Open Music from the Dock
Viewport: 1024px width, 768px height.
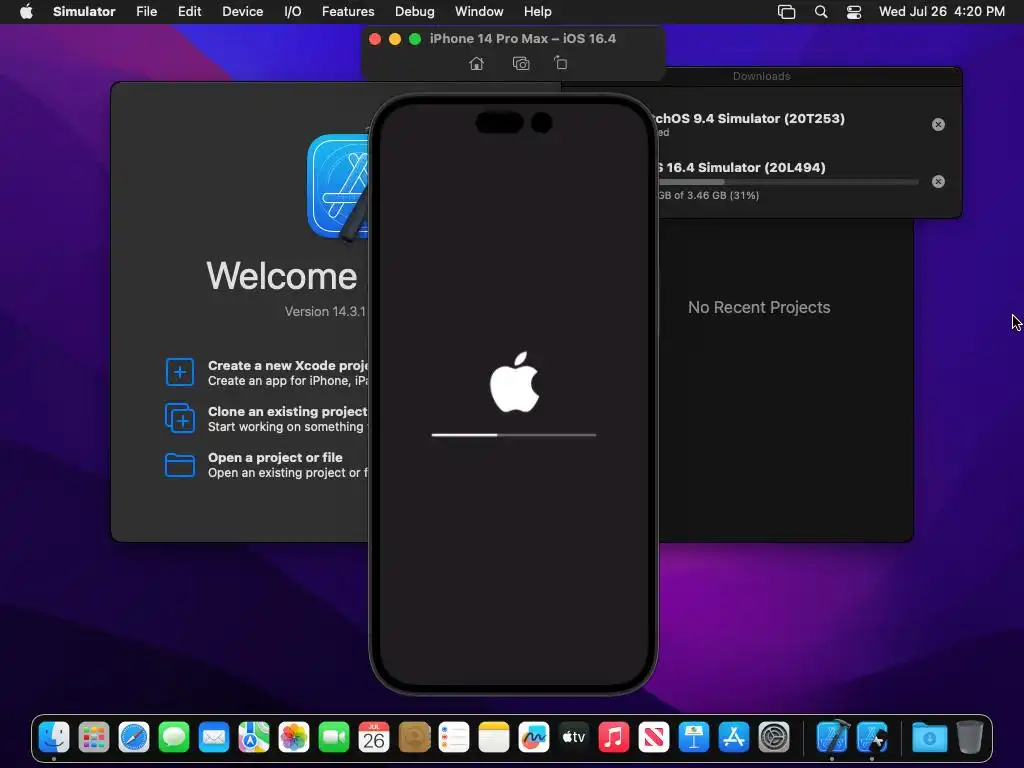tap(614, 738)
